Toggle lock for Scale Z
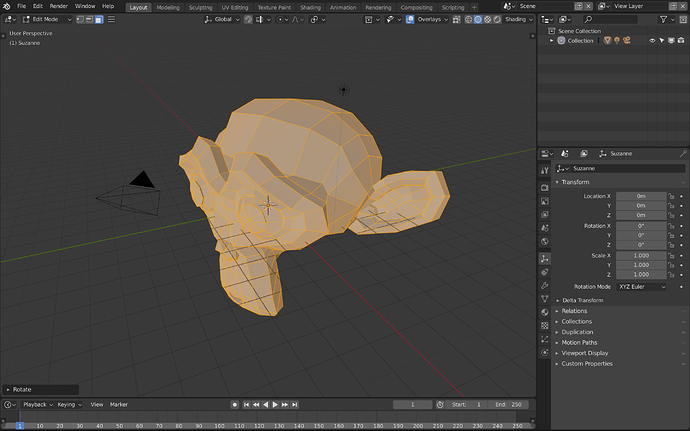 (672, 275)
